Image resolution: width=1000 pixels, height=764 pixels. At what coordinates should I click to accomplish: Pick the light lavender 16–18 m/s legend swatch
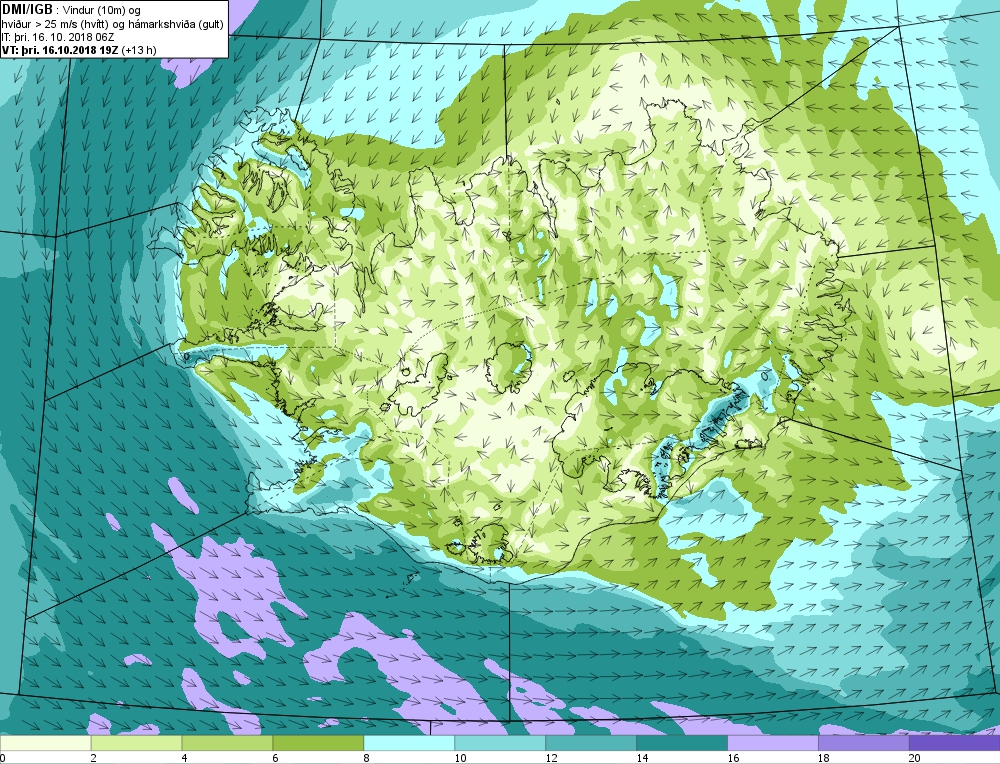click(772, 743)
